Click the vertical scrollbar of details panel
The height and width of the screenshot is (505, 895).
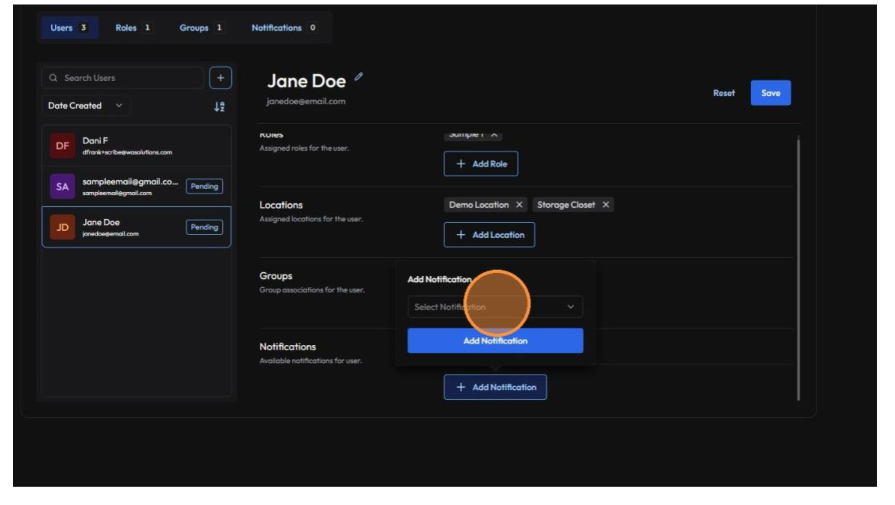click(x=798, y=268)
